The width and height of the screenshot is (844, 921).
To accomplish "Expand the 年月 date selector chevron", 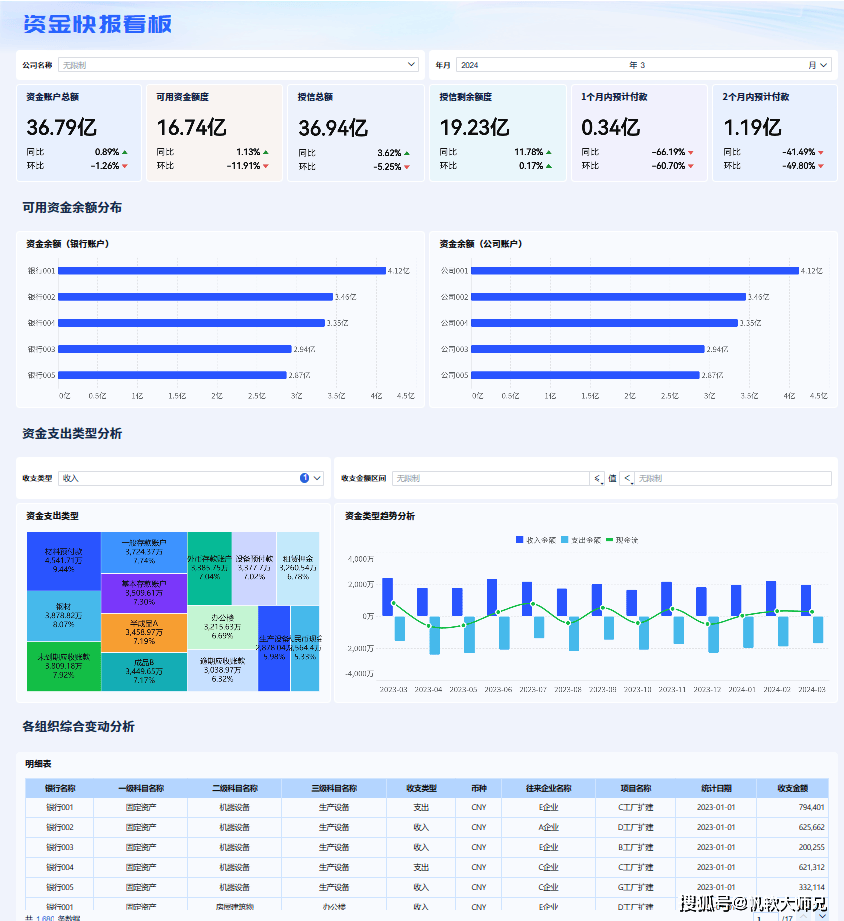I will click(x=824, y=65).
